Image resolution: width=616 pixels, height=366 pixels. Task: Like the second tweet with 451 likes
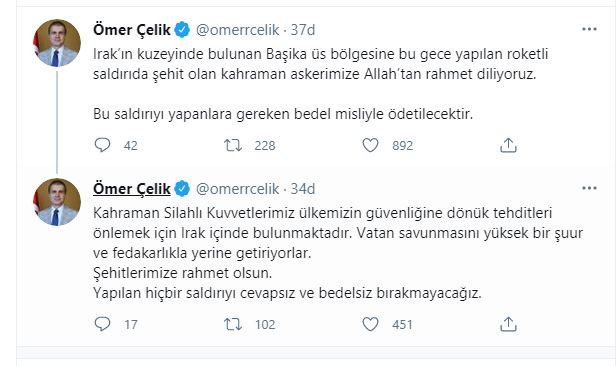[x=370, y=324]
